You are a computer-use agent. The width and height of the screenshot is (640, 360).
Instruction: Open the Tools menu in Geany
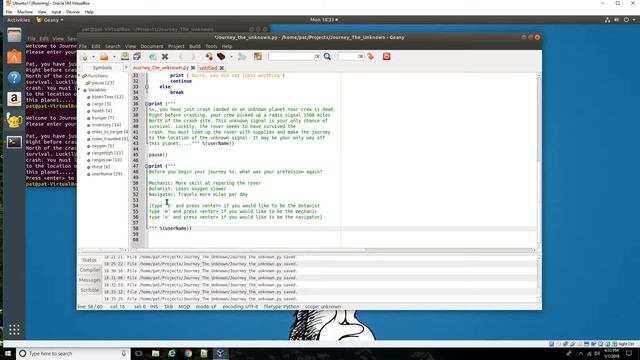[211, 46]
